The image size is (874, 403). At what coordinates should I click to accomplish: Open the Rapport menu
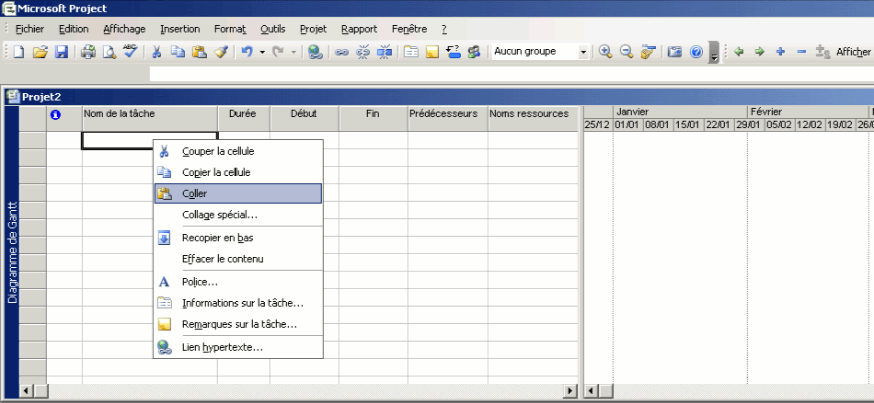[x=359, y=29]
